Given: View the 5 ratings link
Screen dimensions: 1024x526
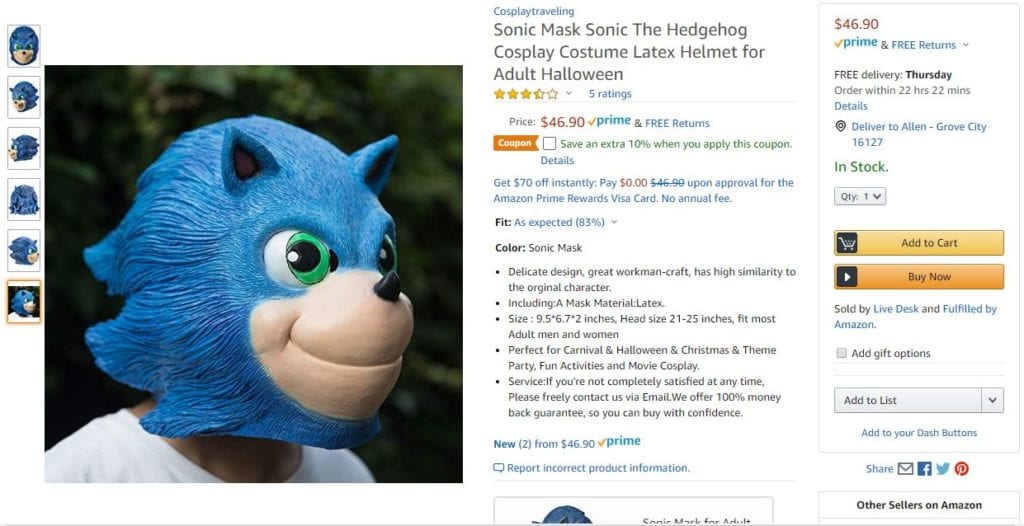Looking at the screenshot, I should pyautogui.click(x=610, y=94).
